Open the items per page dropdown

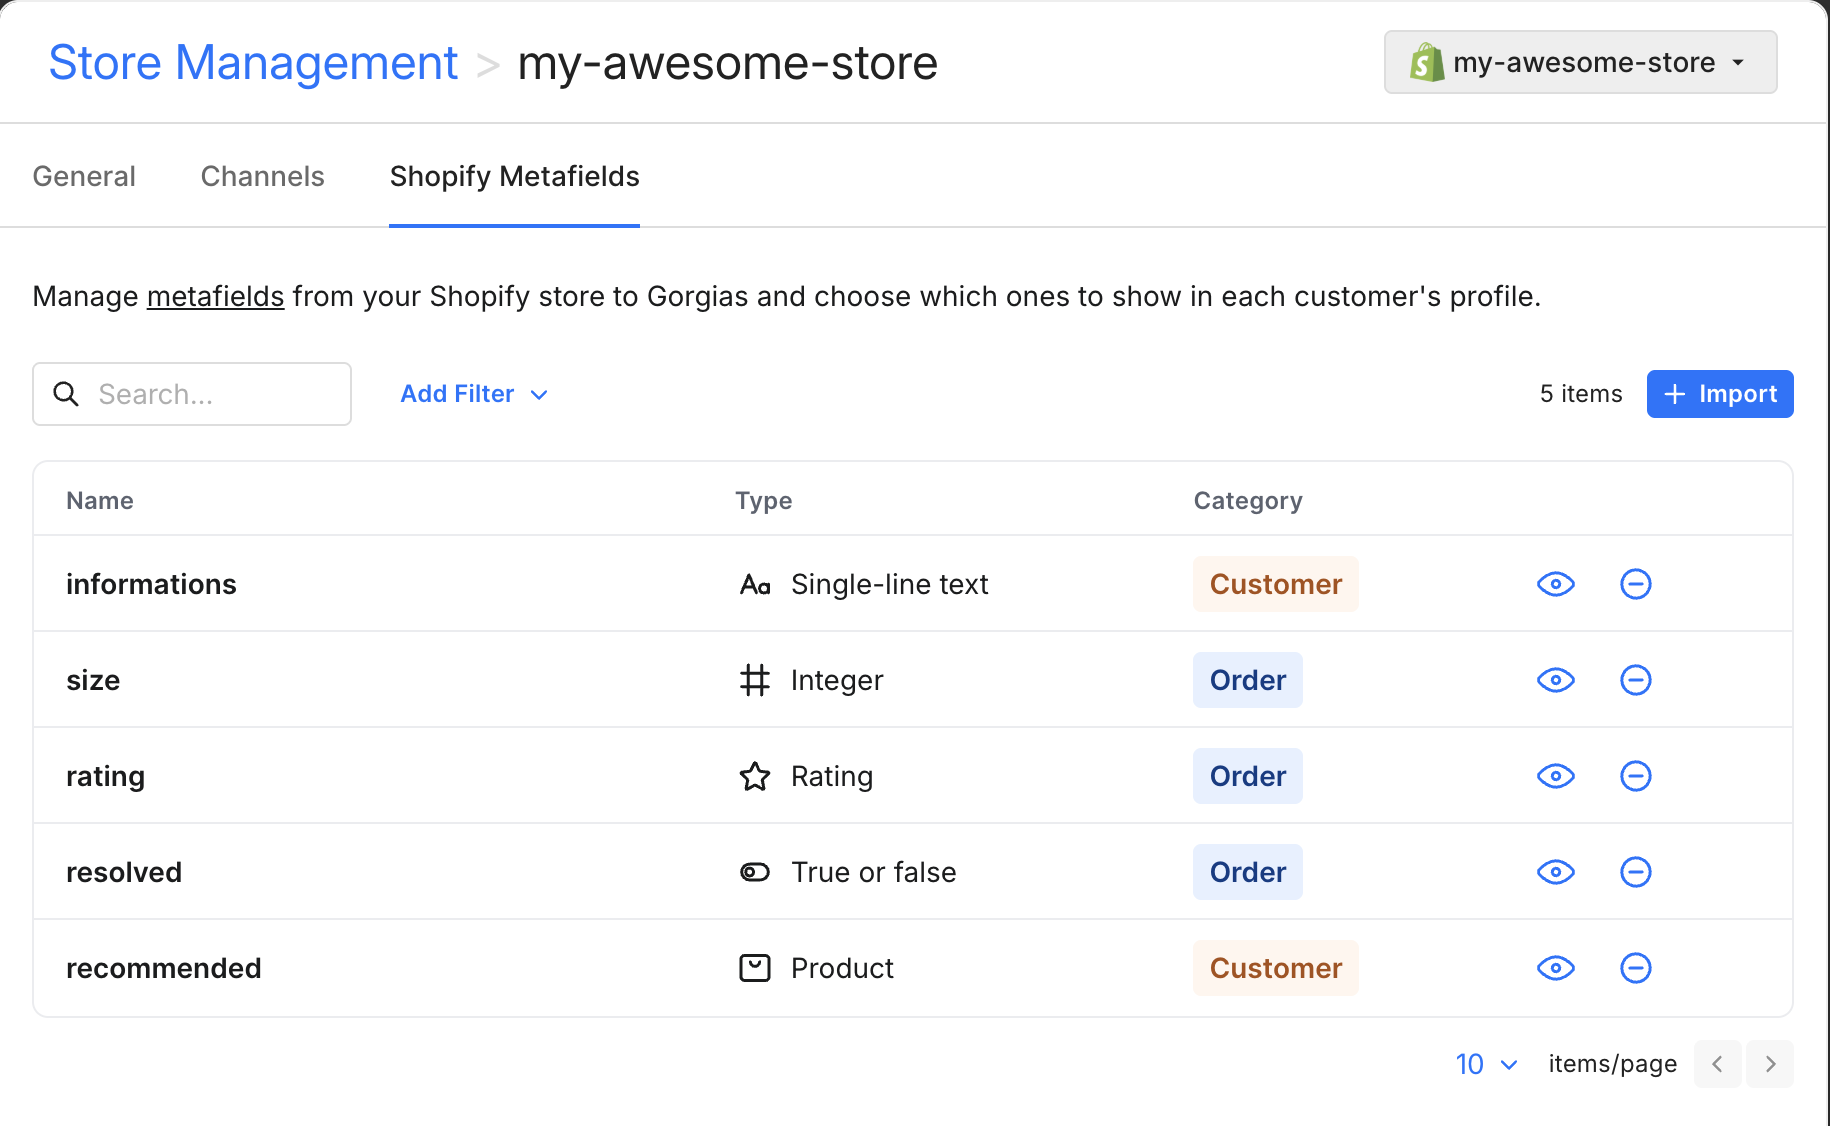pos(1486,1064)
